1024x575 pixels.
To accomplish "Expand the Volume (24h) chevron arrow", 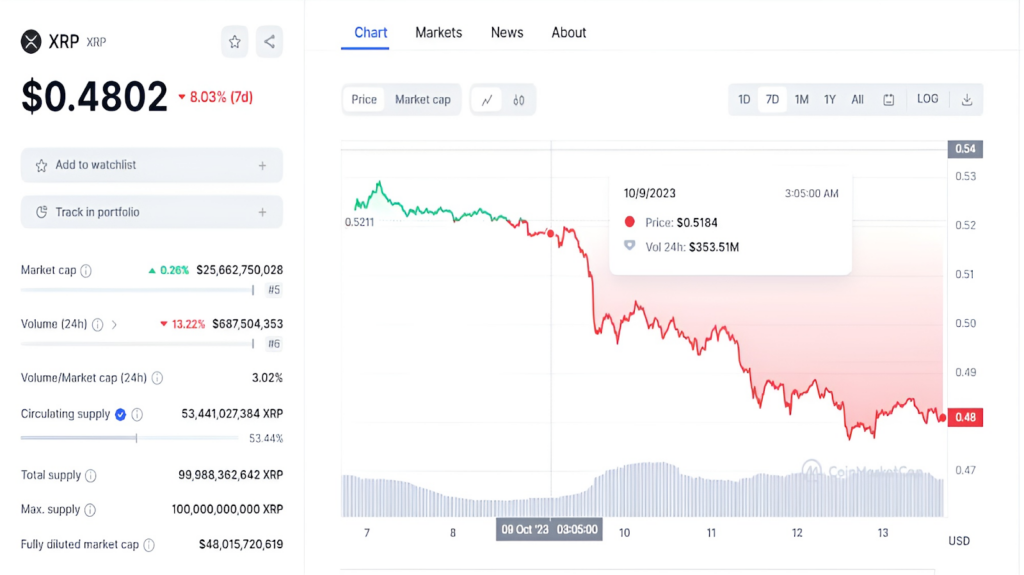I will [x=114, y=325].
